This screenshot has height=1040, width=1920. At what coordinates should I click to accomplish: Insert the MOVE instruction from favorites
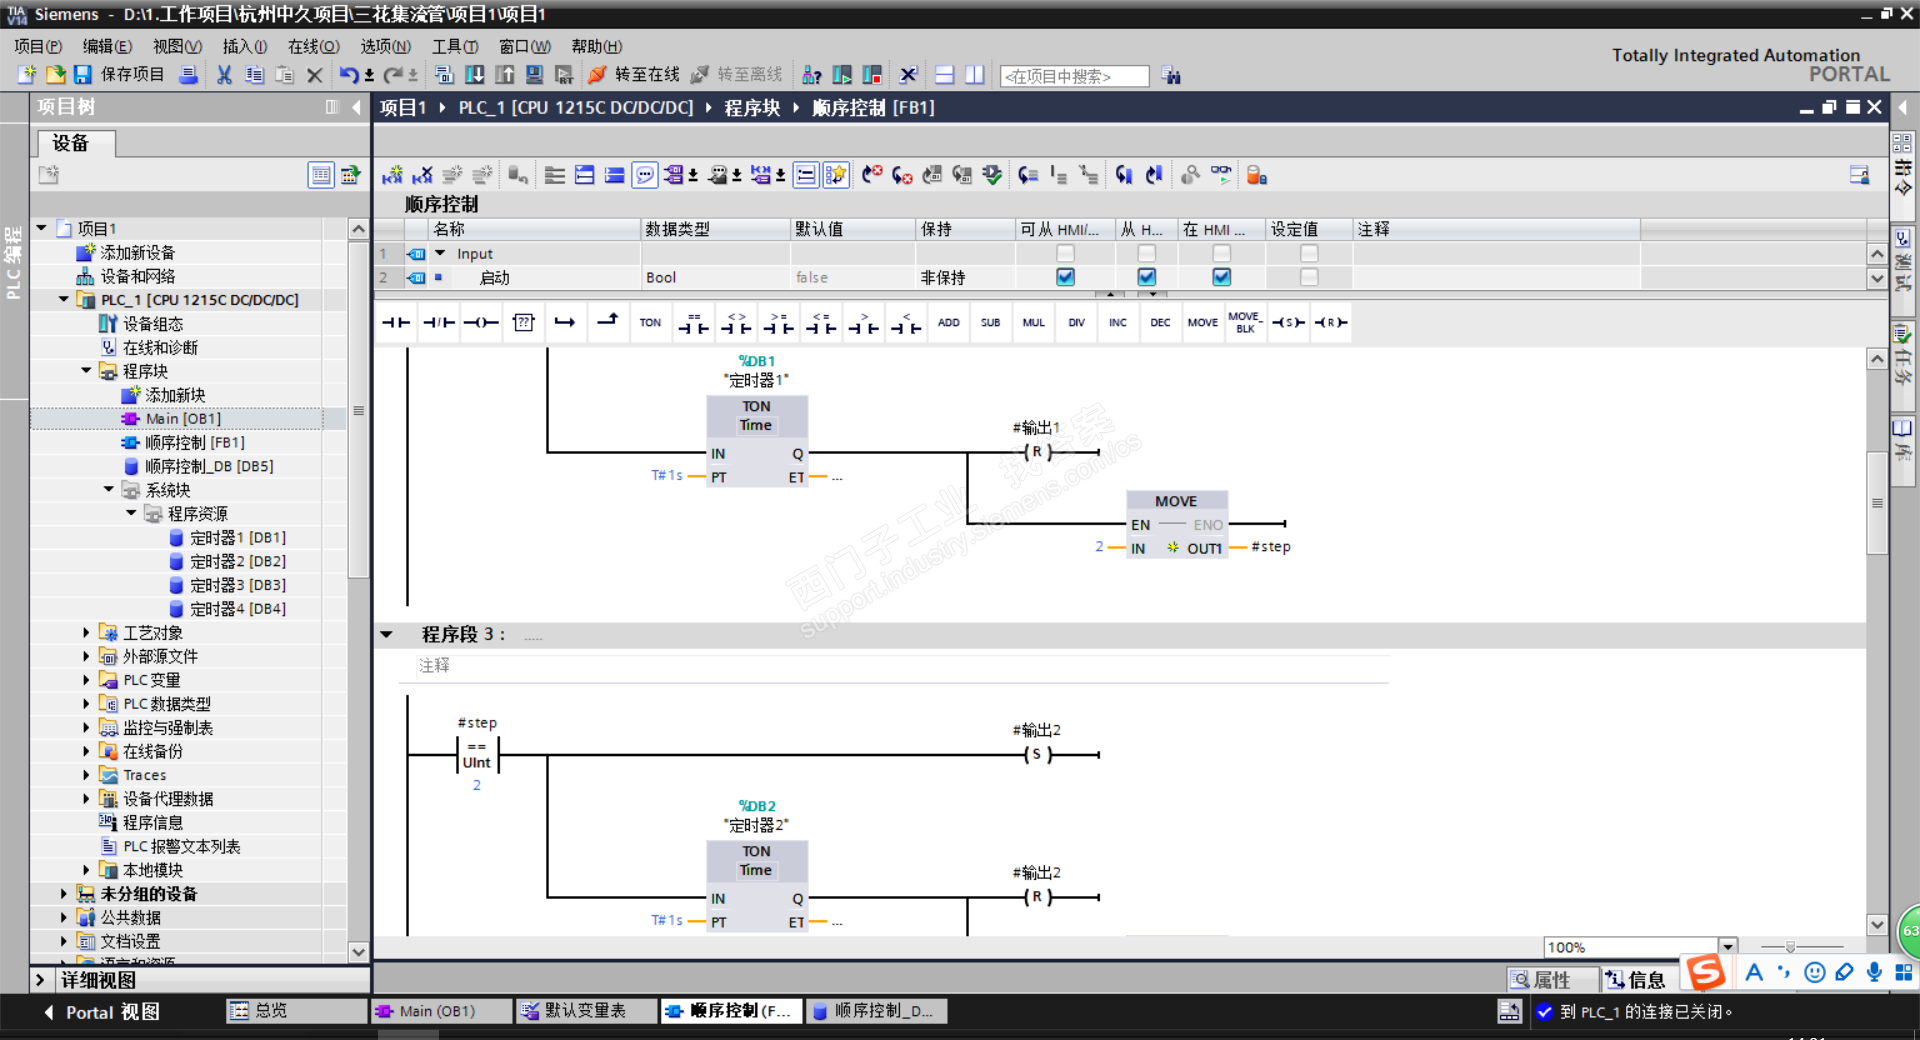click(1202, 322)
